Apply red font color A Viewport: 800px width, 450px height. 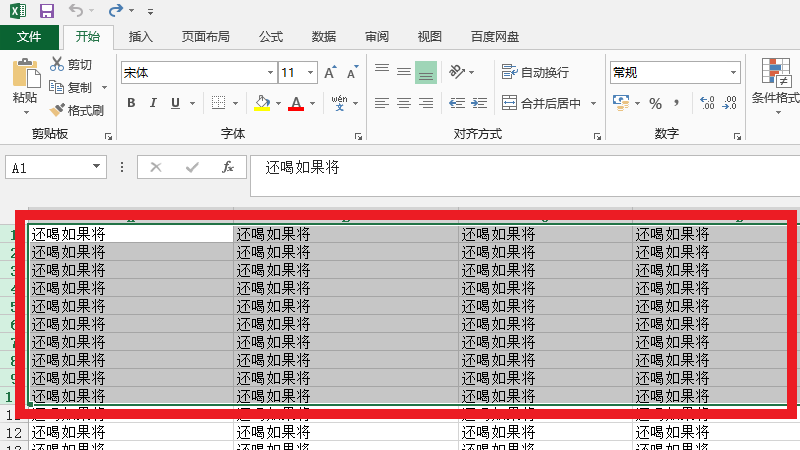click(296, 103)
